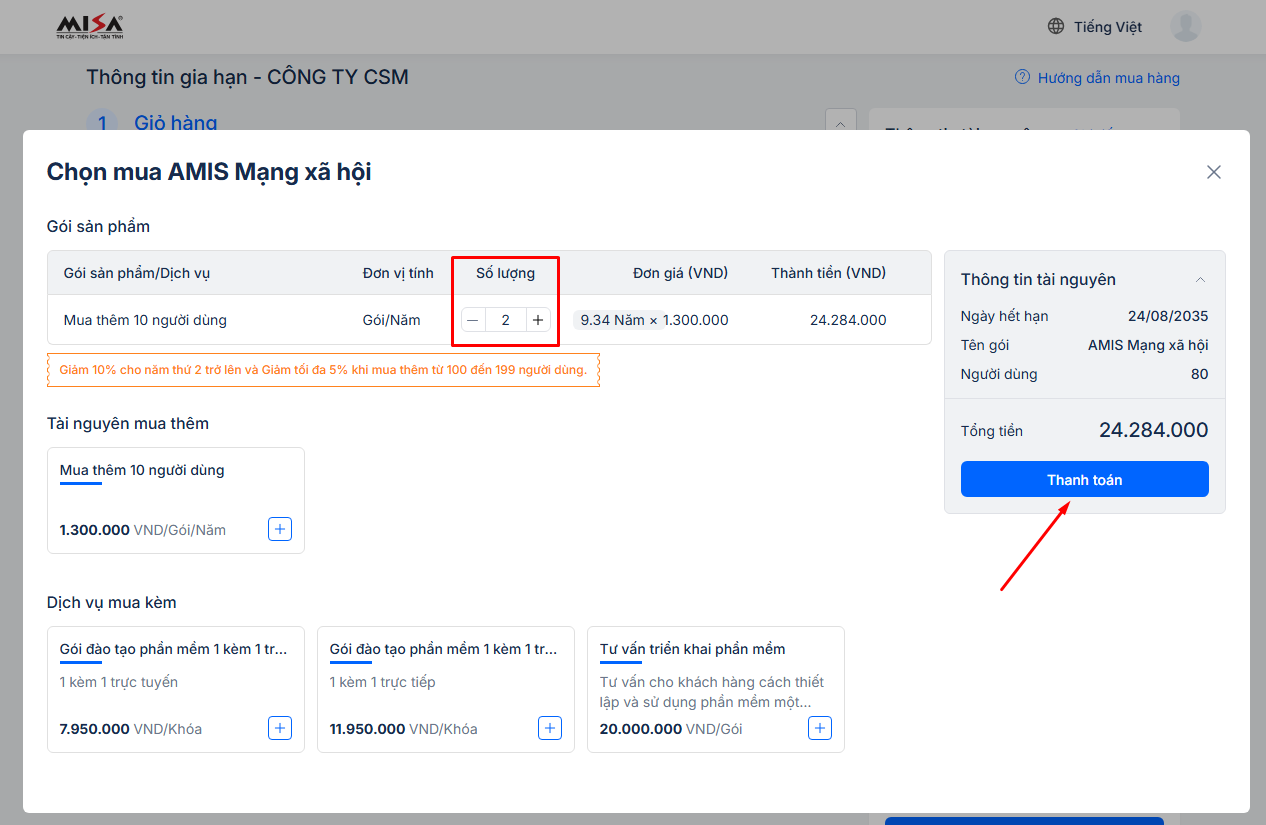Collapse the Giỏ hàng section chevron behind dialog
The width and height of the screenshot is (1266, 825).
coord(840,123)
